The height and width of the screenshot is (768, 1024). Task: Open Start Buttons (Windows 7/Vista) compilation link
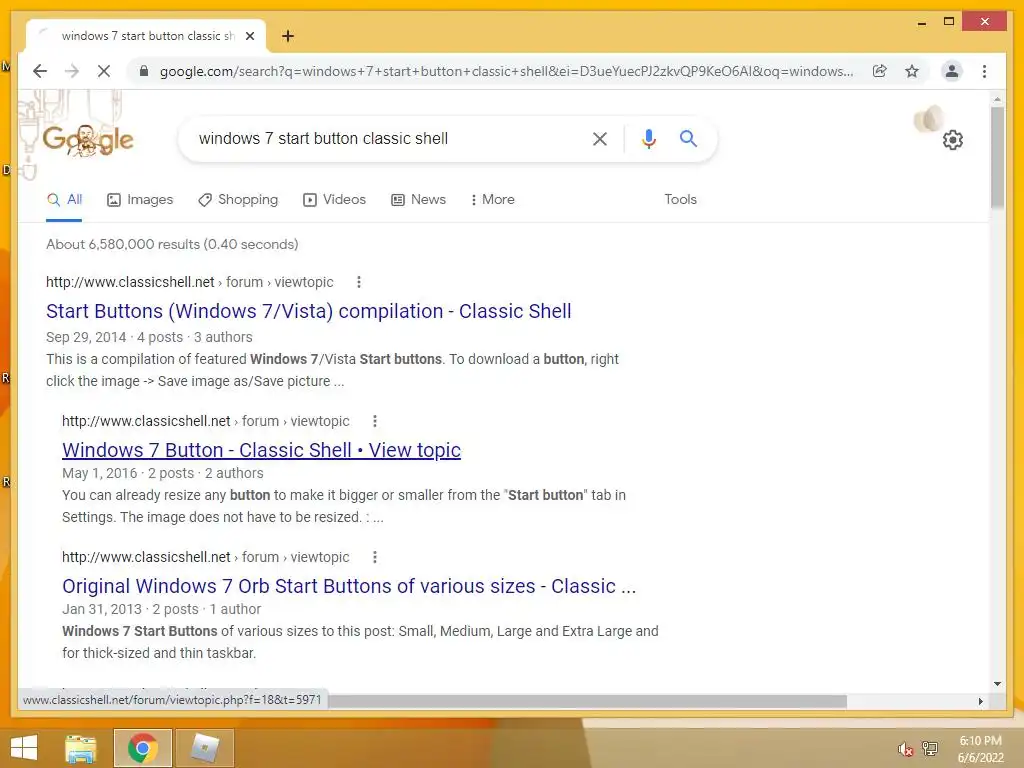[x=309, y=311]
